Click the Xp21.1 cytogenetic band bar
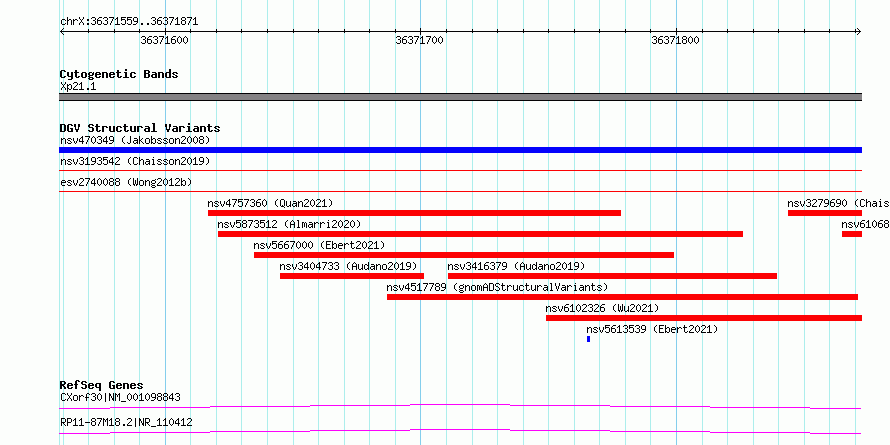Image resolution: width=890 pixels, height=445 pixels. point(460,97)
